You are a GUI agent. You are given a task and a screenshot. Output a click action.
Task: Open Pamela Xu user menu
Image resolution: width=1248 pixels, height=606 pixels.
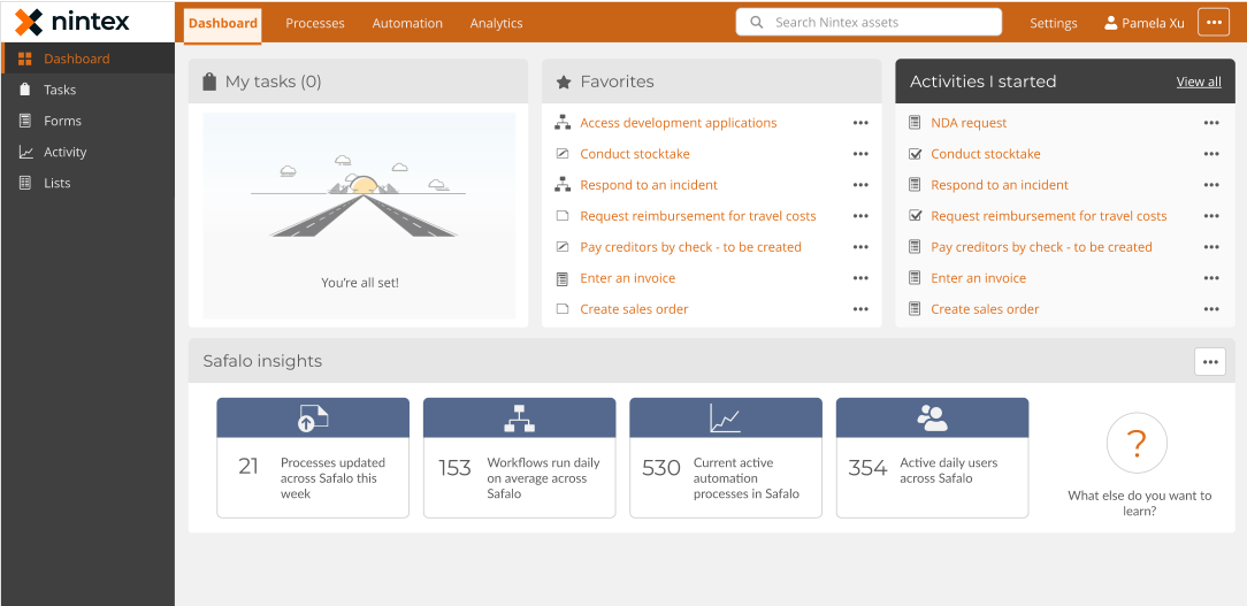click(x=1144, y=23)
